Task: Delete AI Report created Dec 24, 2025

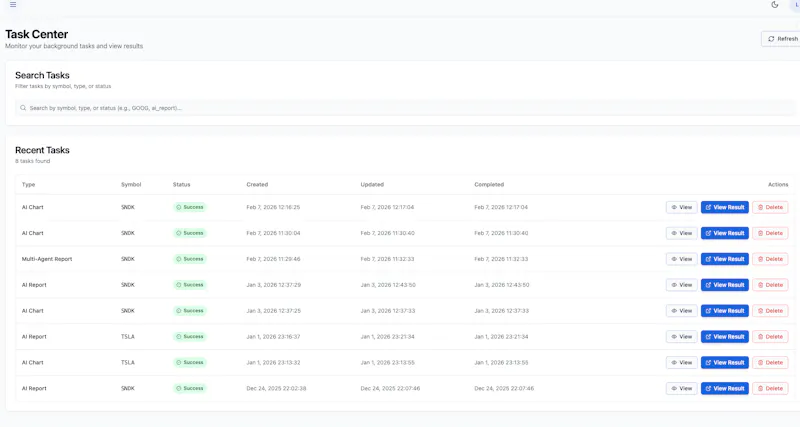Action: 770,388
